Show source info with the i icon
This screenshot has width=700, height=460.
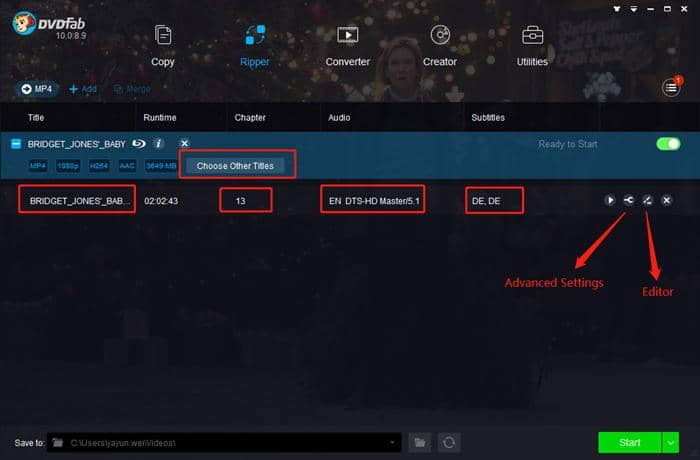(x=158, y=143)
